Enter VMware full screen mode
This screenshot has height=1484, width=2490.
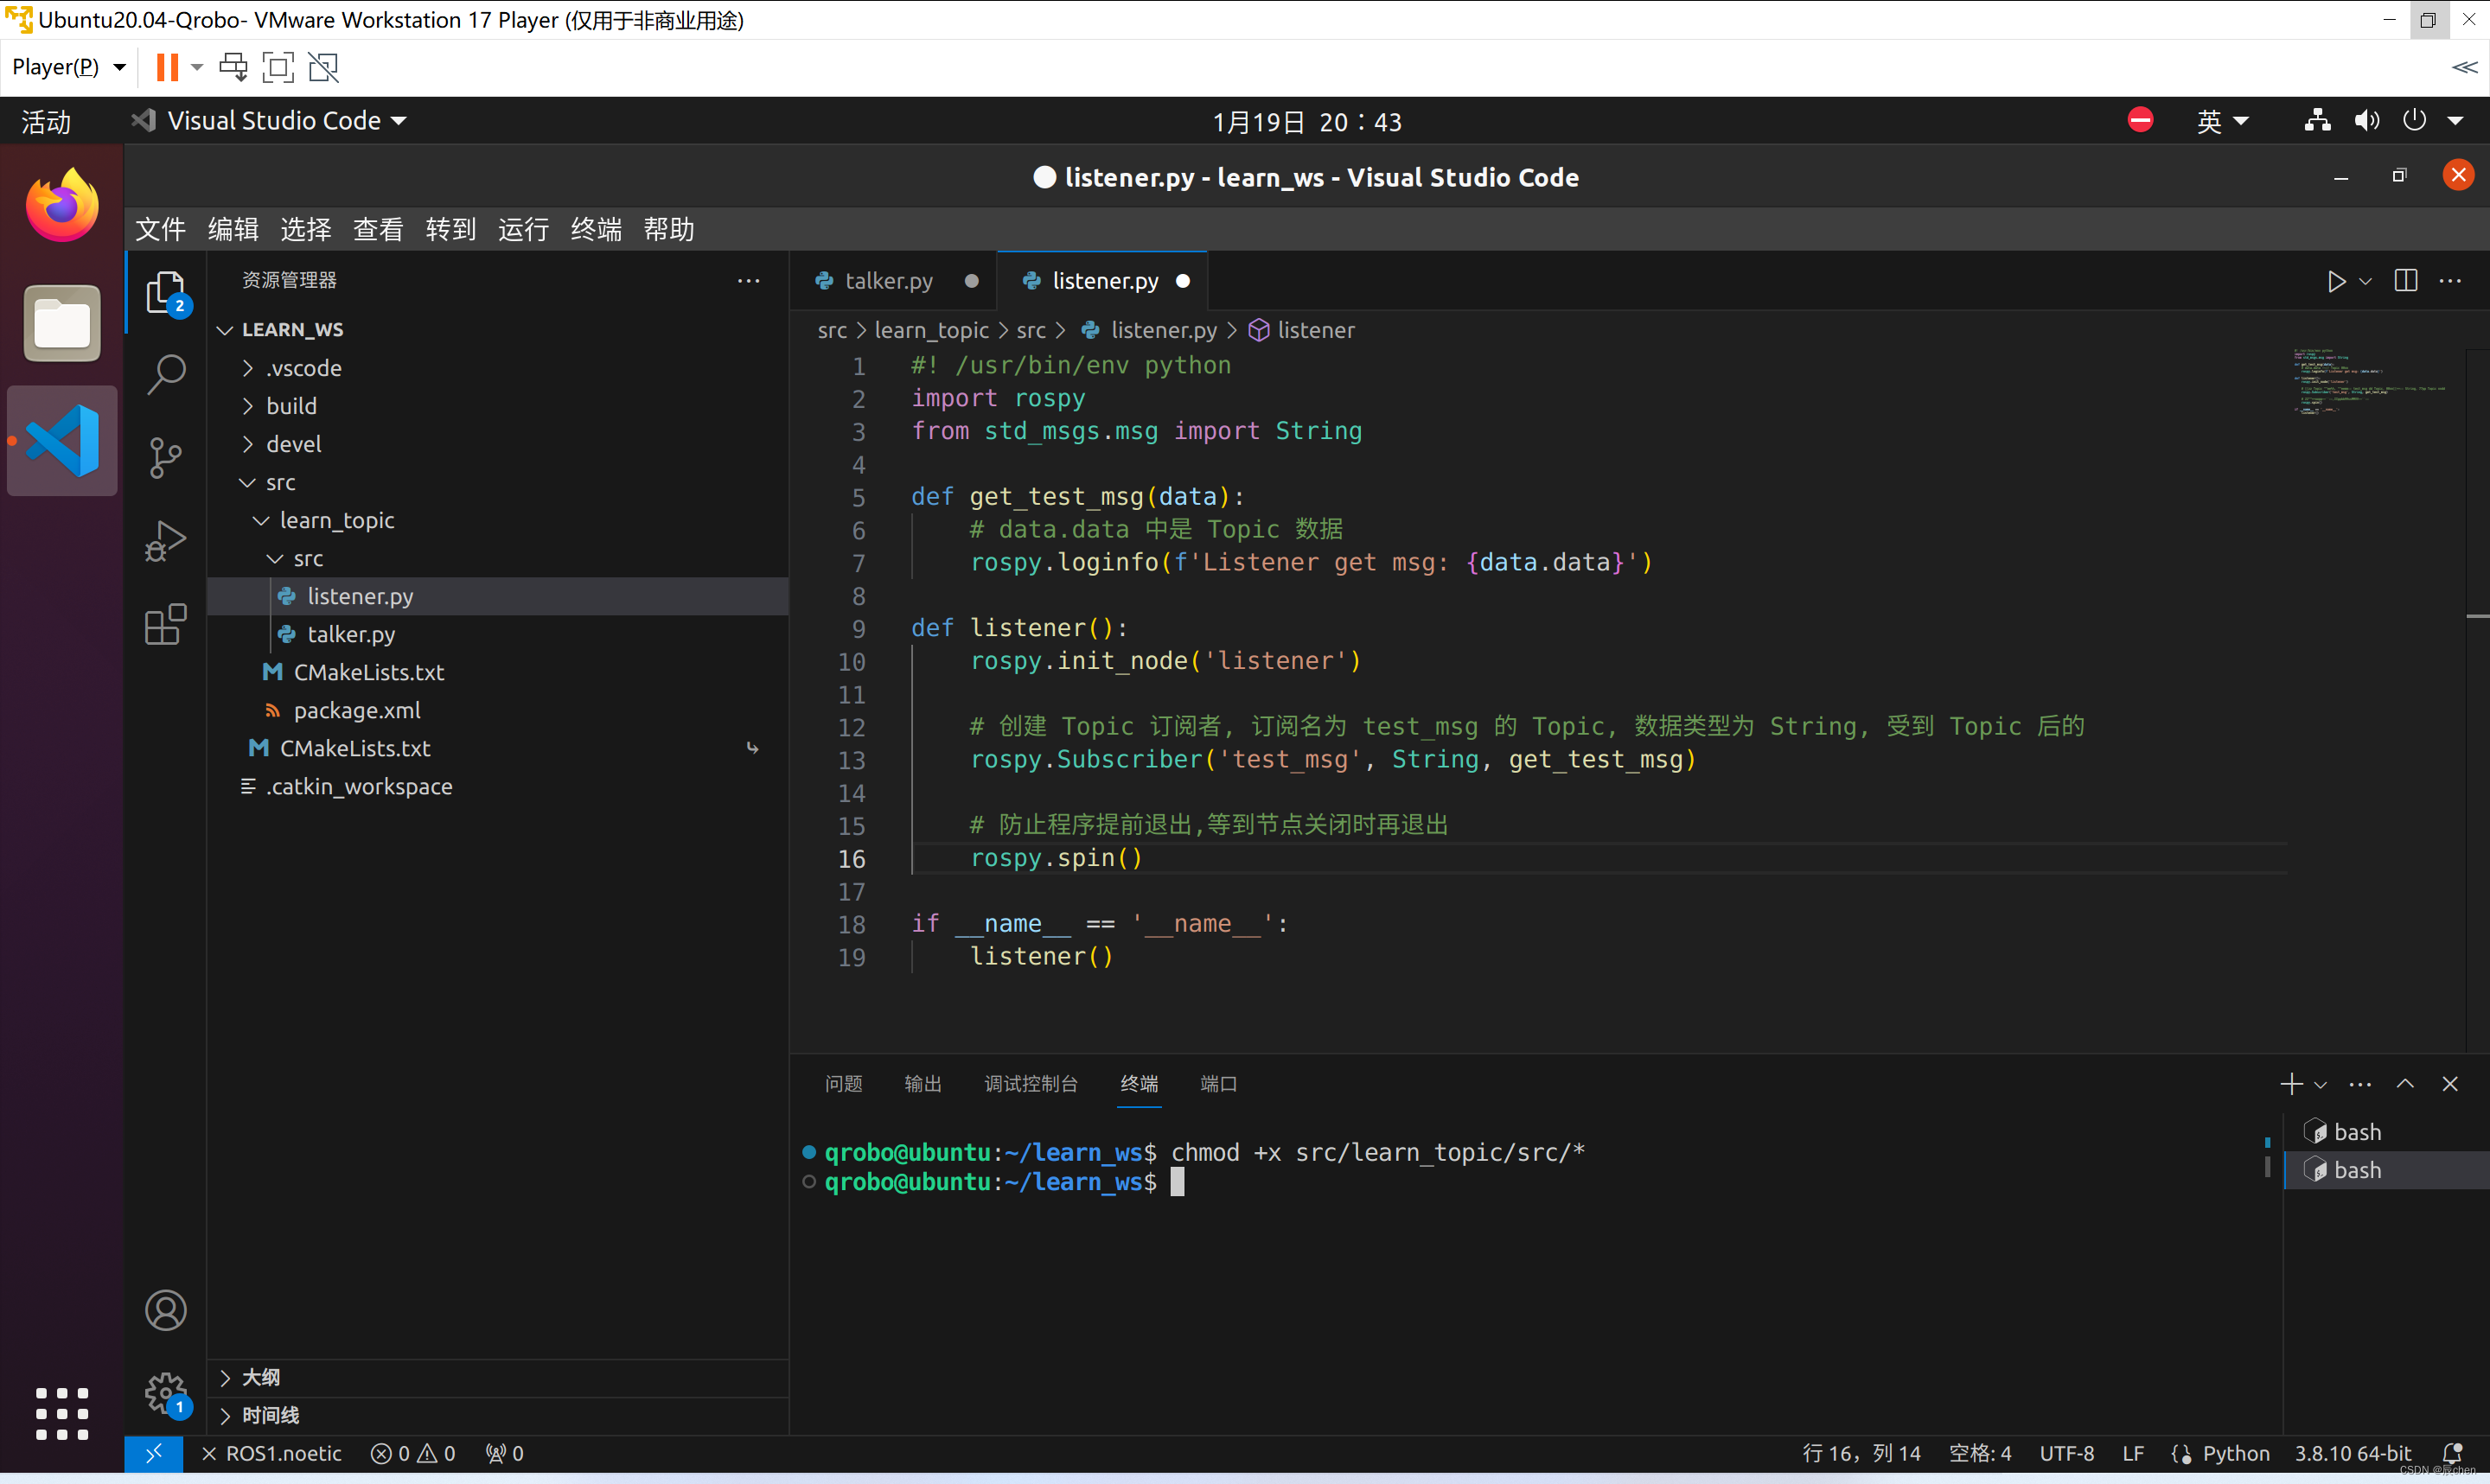(278, 67)
